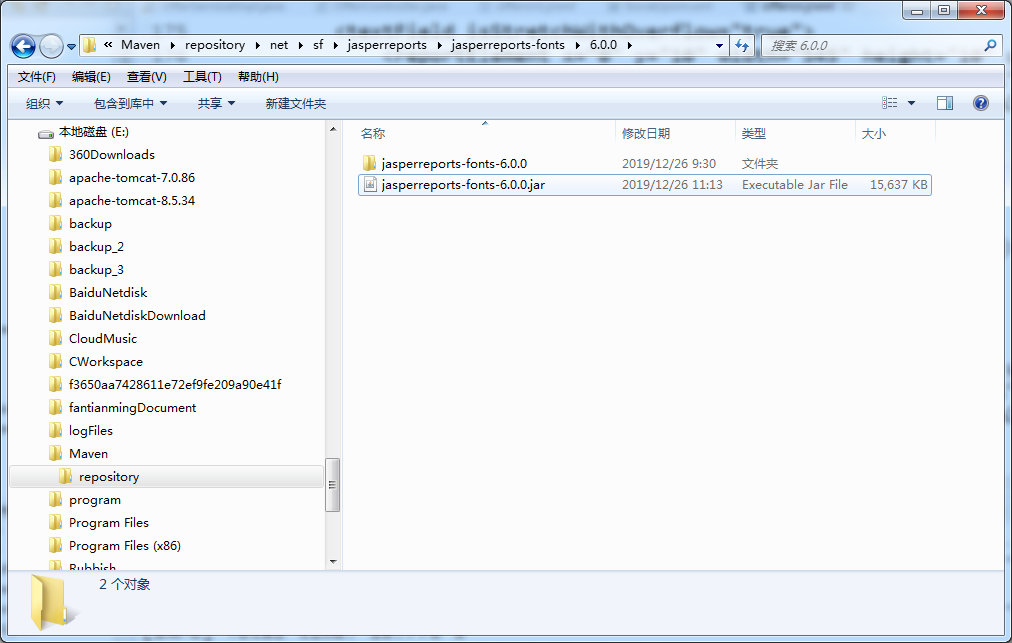The image size is (1012, 643).
Task: Open the address bar history dropdown
Action: tap(719, 45)
